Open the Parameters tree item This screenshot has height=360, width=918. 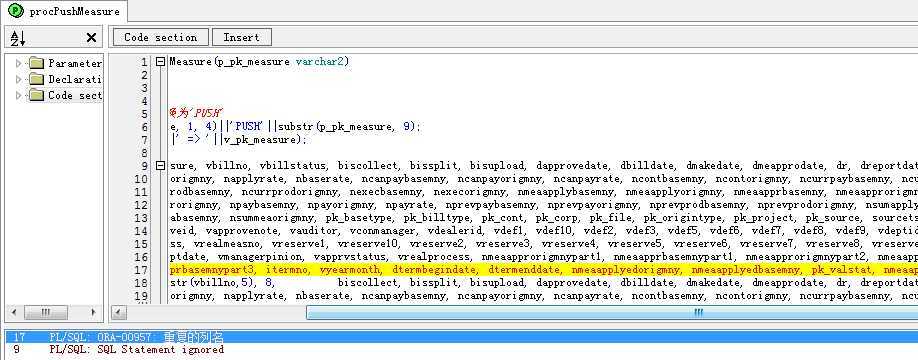pos(75,63)
